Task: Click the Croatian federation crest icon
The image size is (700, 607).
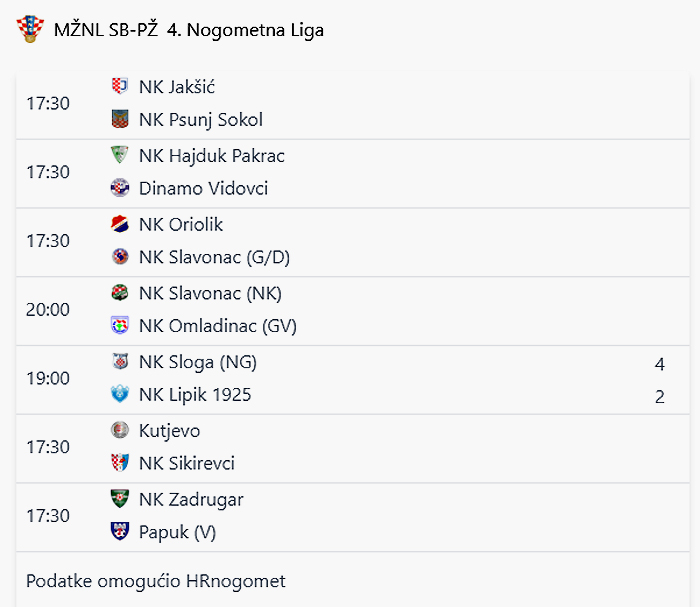Action: tap(30, 29)
